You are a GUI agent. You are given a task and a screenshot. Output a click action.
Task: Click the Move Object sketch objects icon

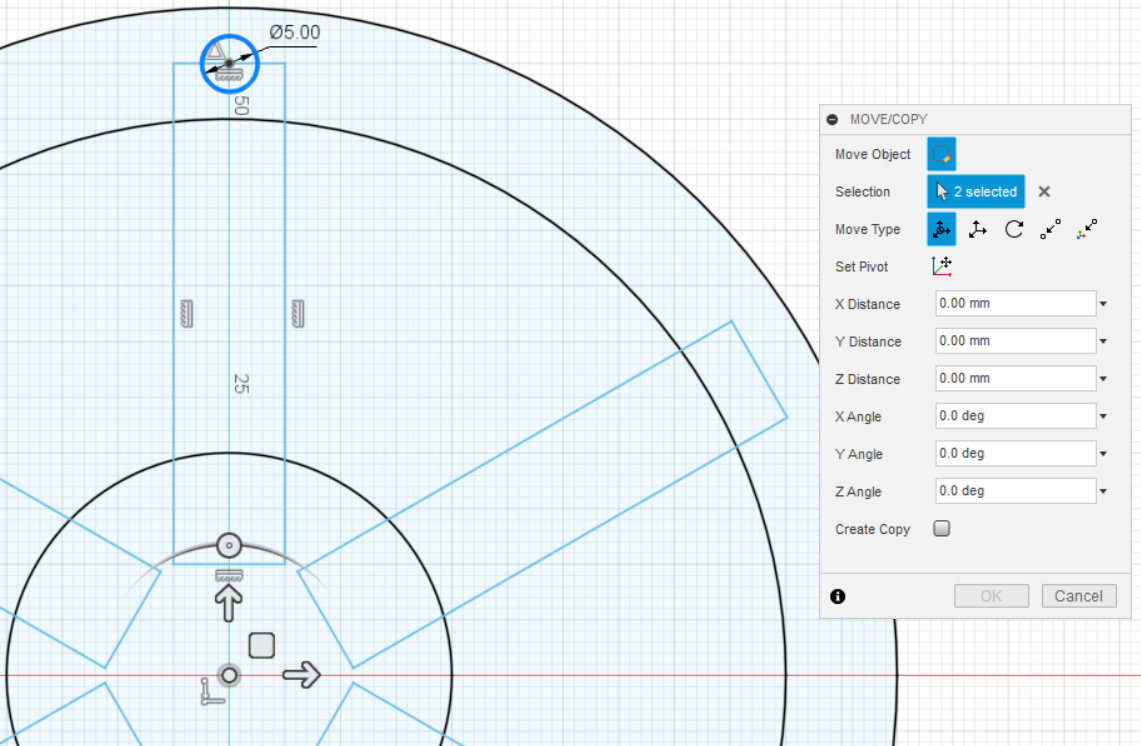tap(941, 154)
